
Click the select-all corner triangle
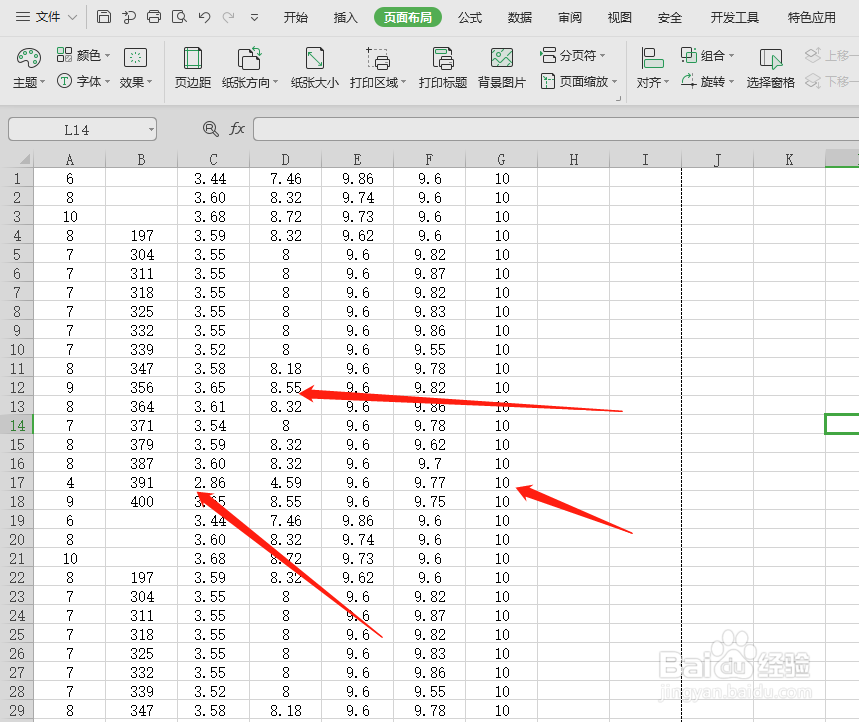24,159
